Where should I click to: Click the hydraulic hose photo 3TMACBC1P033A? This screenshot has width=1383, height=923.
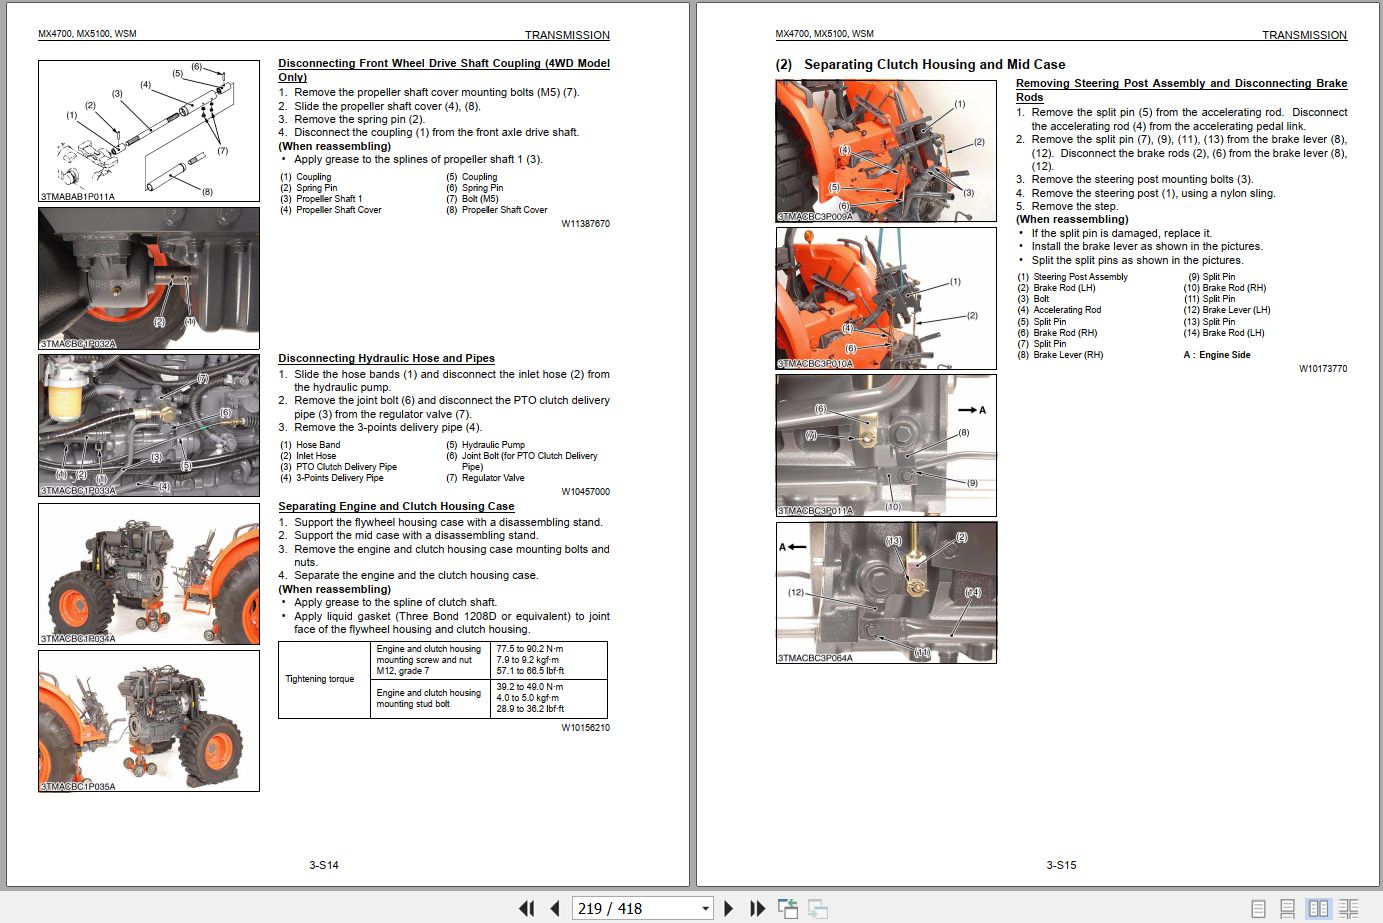click(x=149, y=425)
